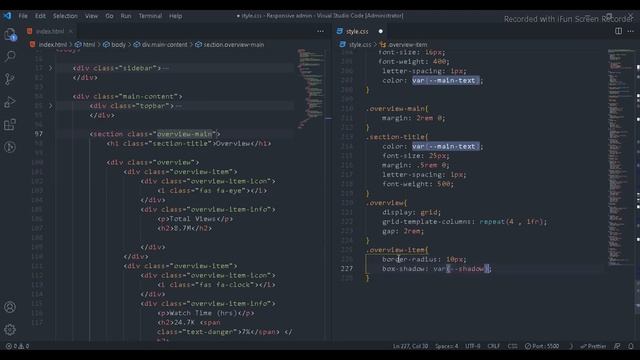Click the "fas fa-clock" icon line
Image resolution: width=640 pixels, height=360 pixels.
216,284
